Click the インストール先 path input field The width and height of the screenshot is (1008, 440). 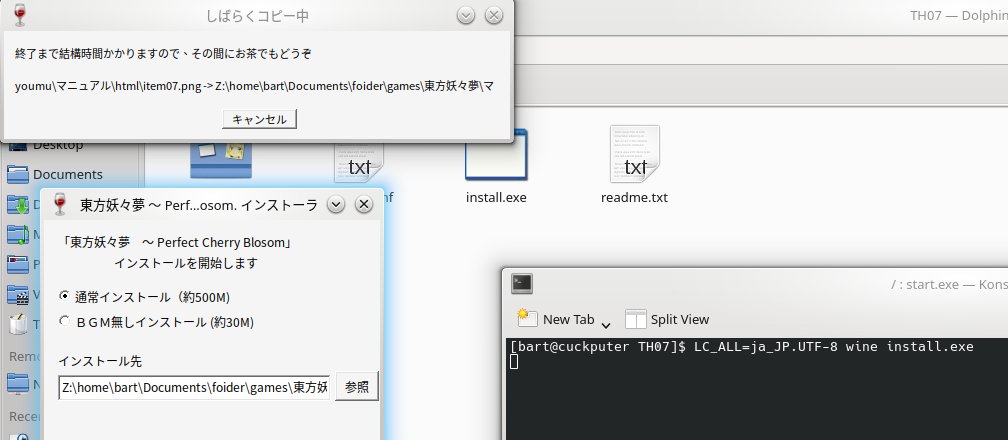coord(194,388)
